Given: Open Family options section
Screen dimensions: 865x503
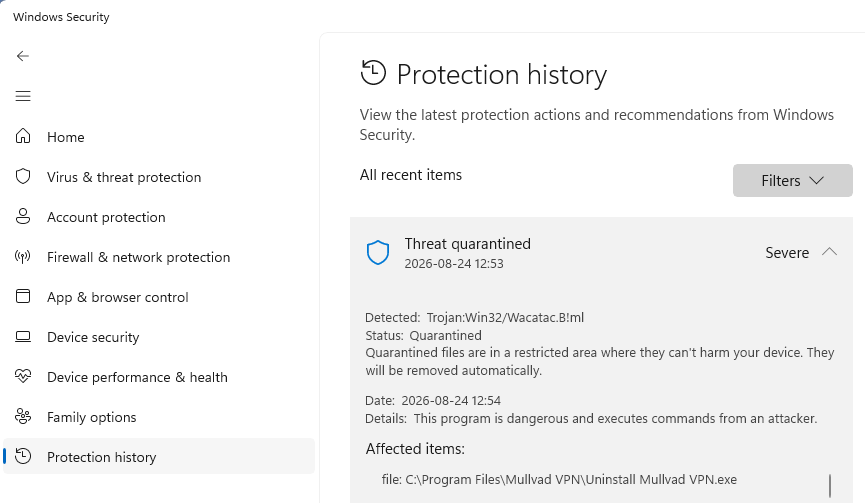Looking at the screenshot, I should (x=159, y=417).
